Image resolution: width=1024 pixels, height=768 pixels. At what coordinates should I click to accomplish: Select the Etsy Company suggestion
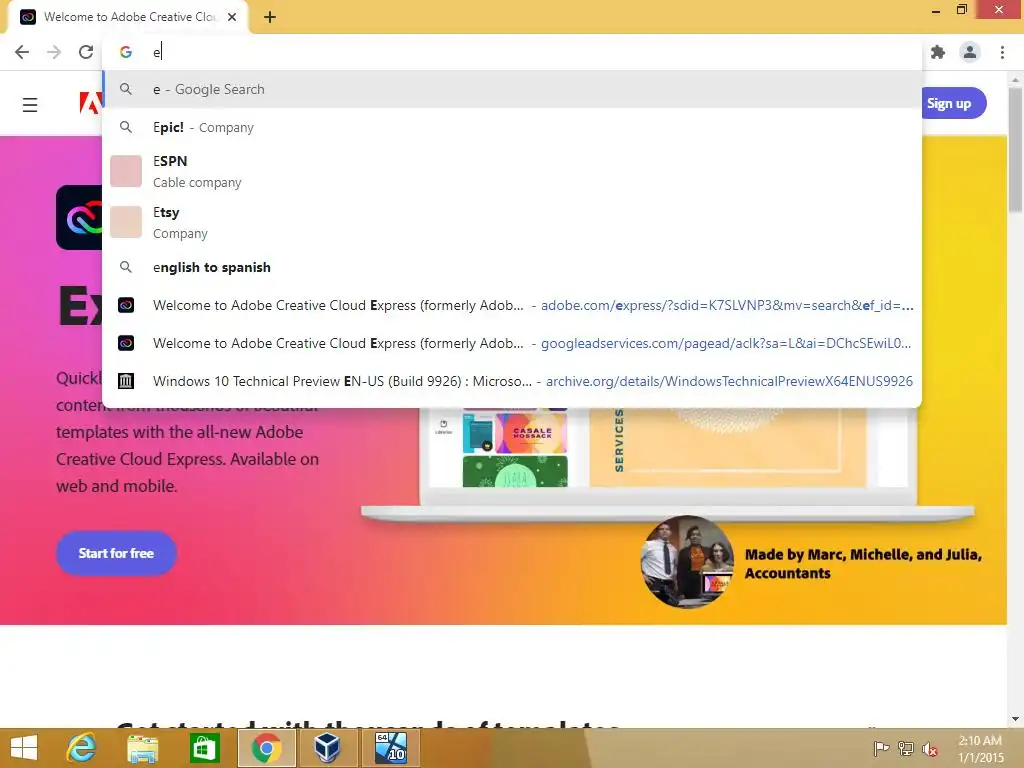coord(512,223)
